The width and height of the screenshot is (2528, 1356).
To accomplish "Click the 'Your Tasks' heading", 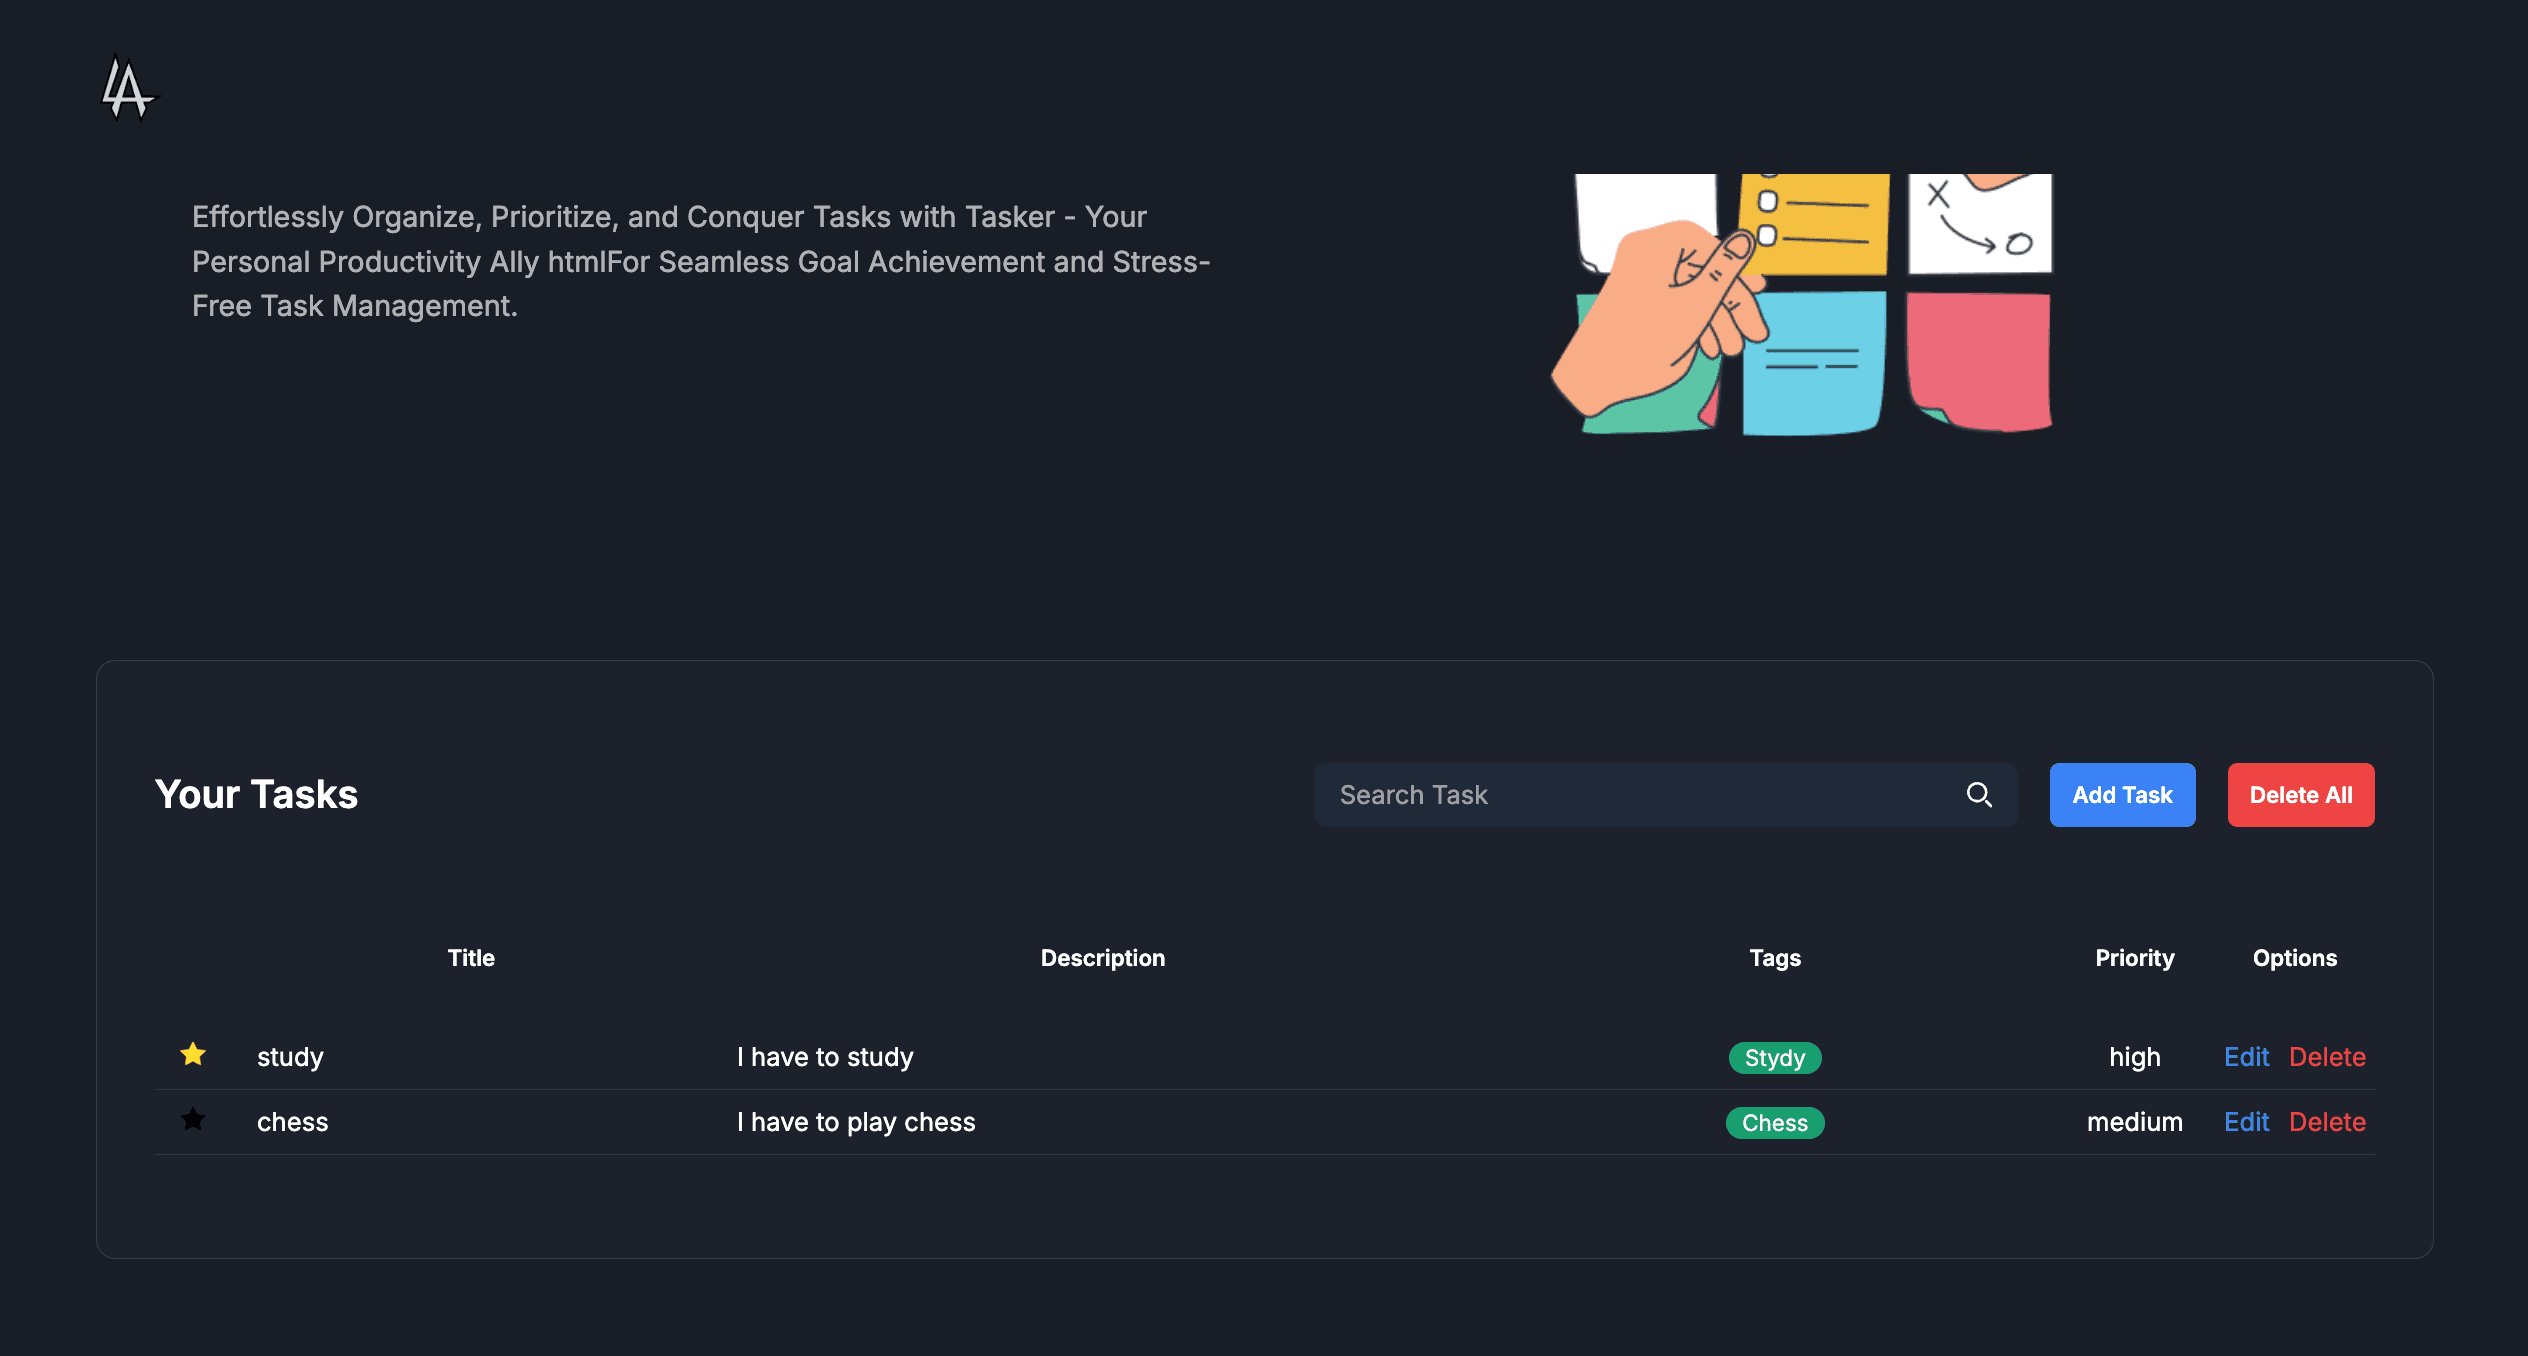I will point(256,793).
